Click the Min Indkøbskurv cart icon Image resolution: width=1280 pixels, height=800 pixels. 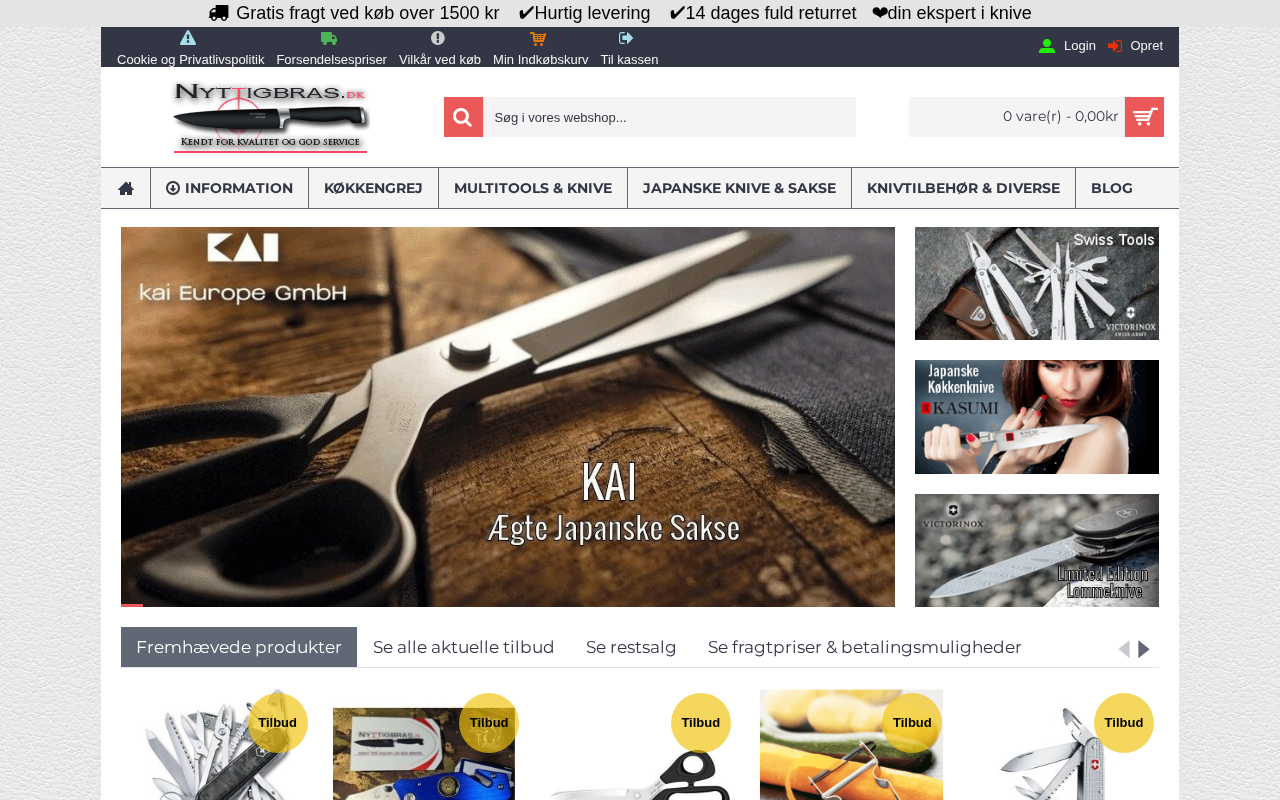[x=538, y=38]
